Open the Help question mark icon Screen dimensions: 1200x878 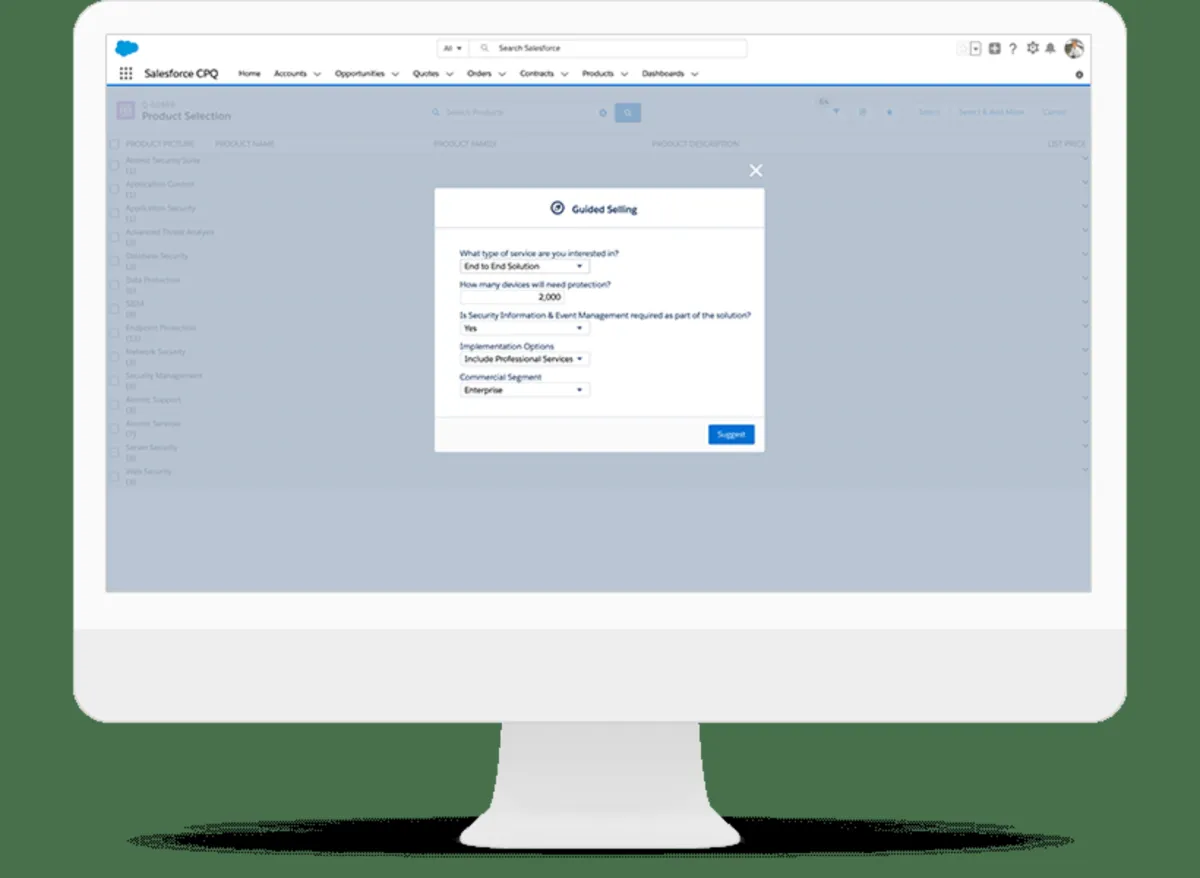pyautogui.click(x=1013, y=48)
